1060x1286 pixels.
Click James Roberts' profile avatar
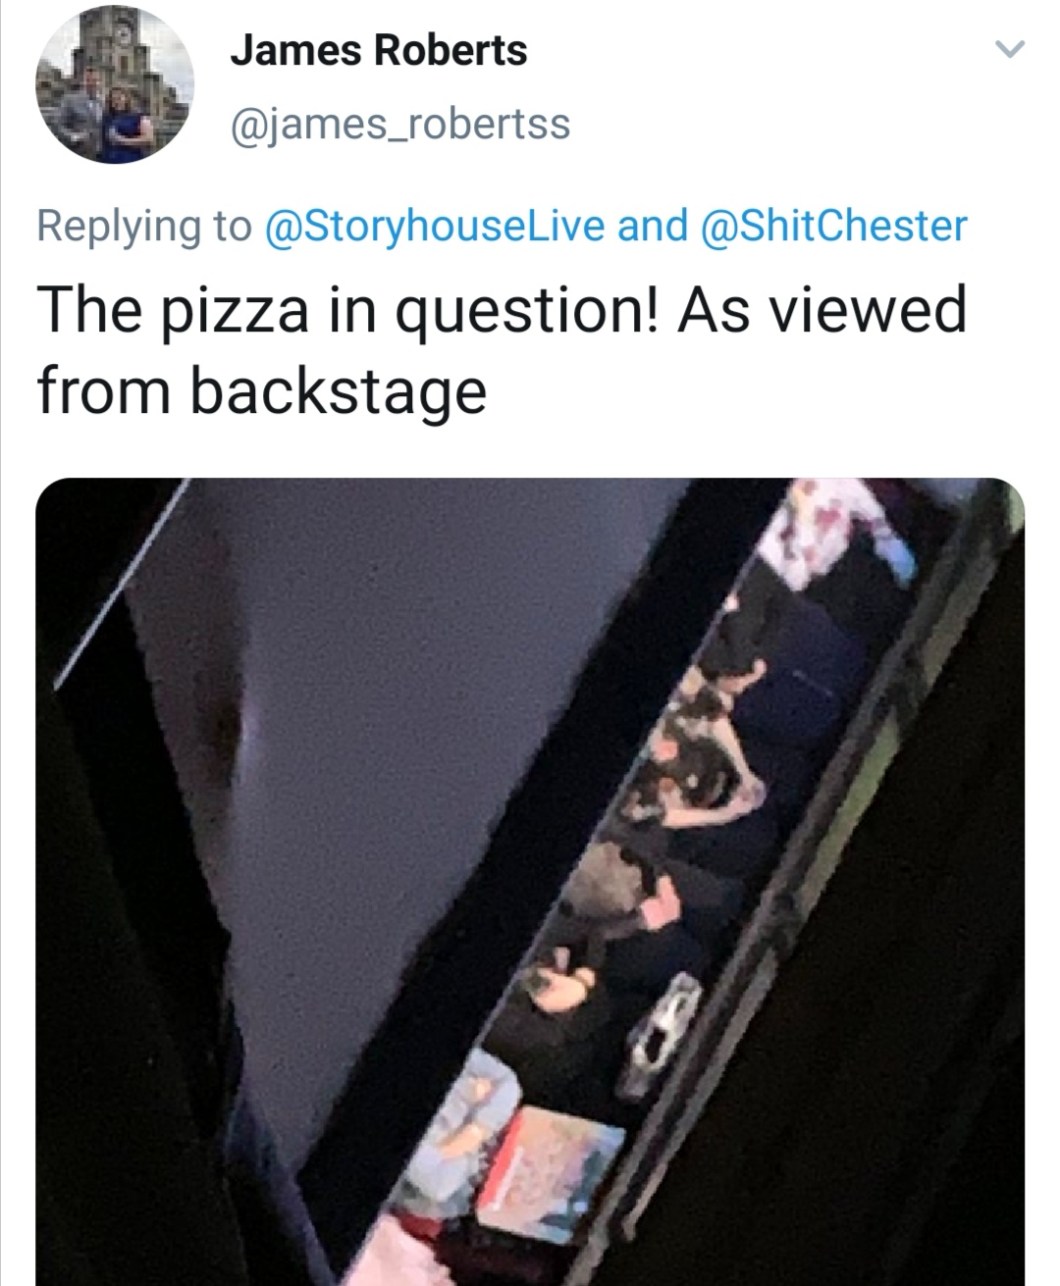(114, 84)
